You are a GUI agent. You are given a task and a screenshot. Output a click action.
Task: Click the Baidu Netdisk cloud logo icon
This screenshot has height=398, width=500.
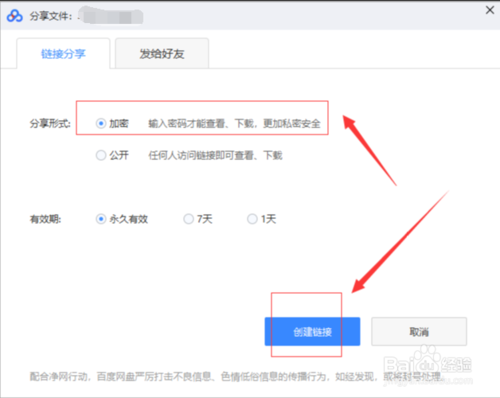[x=15, y=16]
